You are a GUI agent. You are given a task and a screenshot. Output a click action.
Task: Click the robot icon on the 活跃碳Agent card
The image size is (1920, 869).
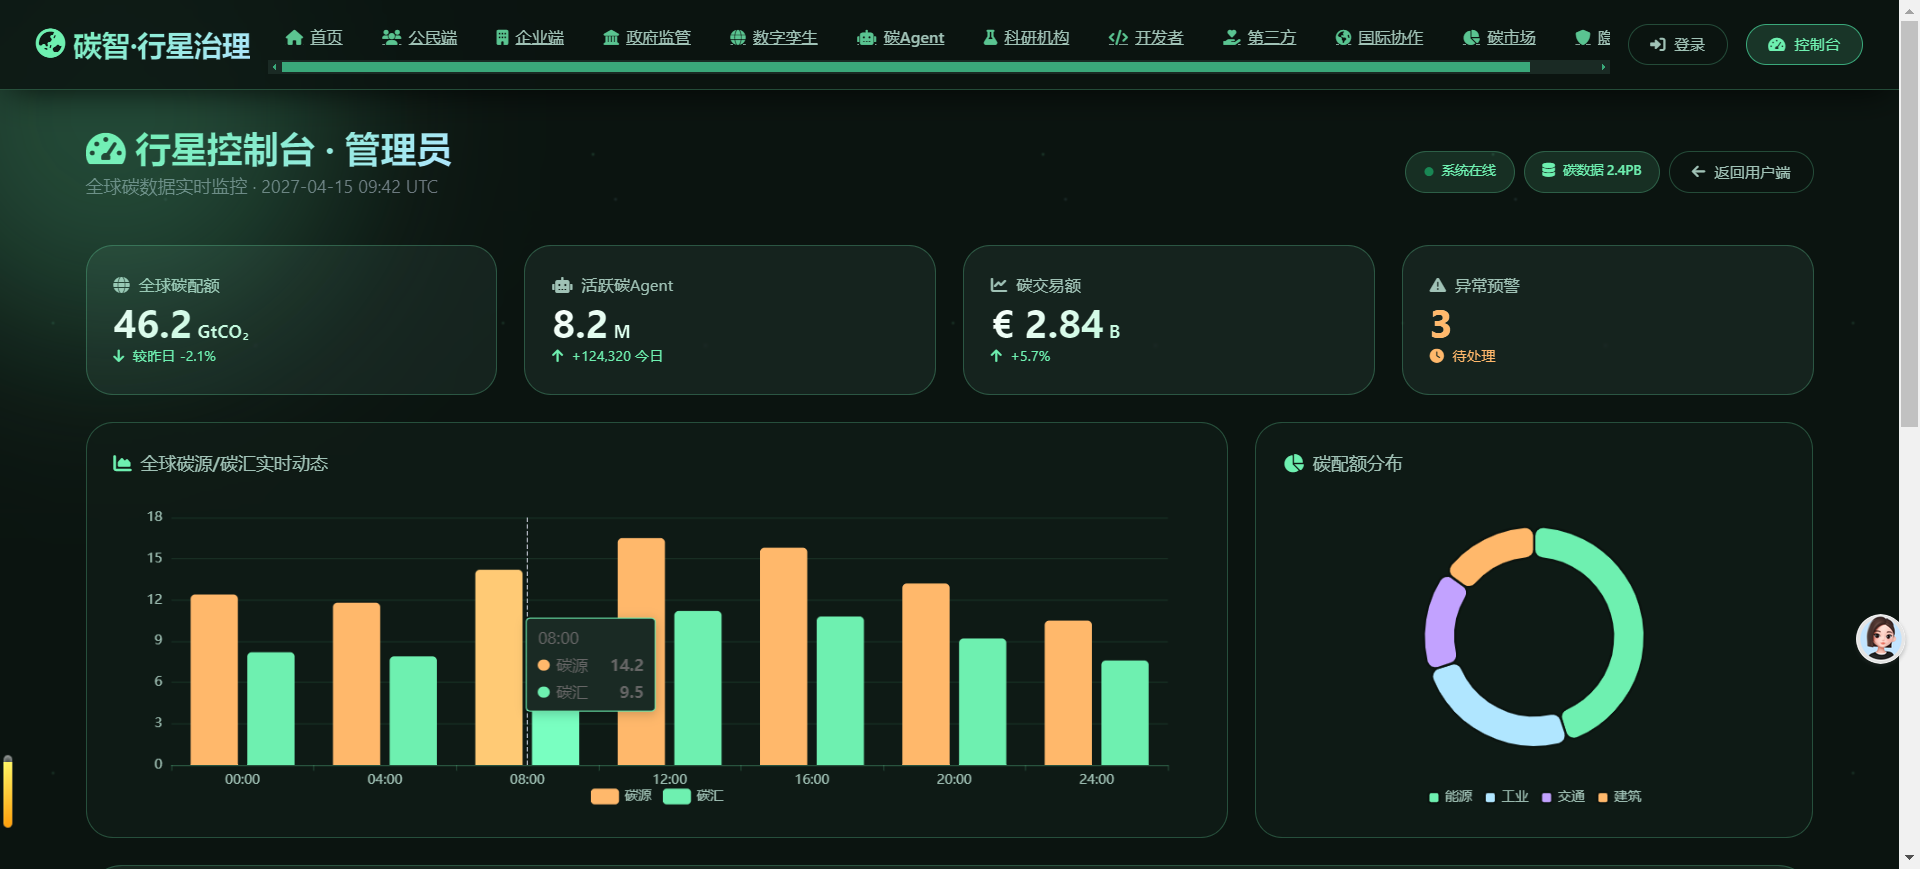click(562, 285)
